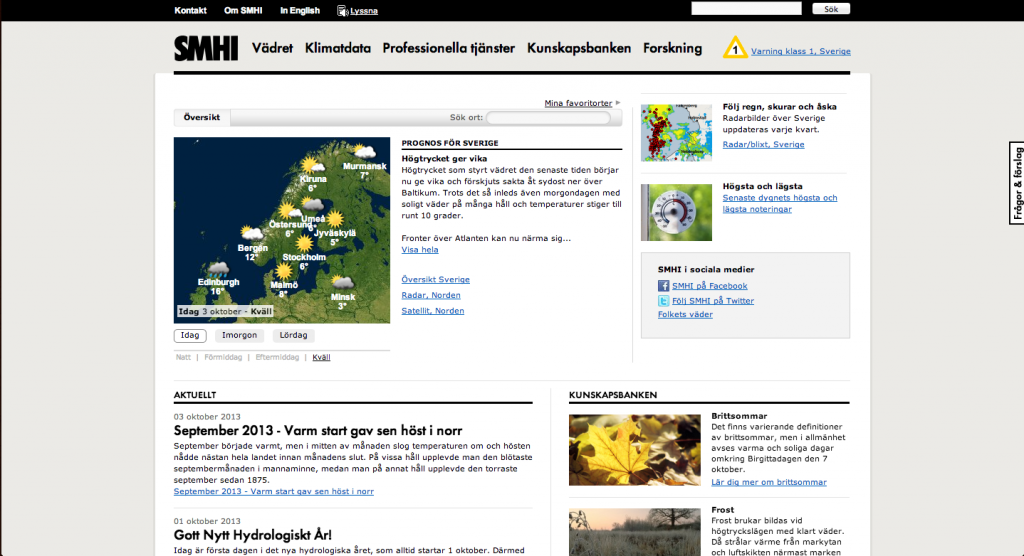Click the September 2013 headline
1024x556 pixels.
coord(318,431)
